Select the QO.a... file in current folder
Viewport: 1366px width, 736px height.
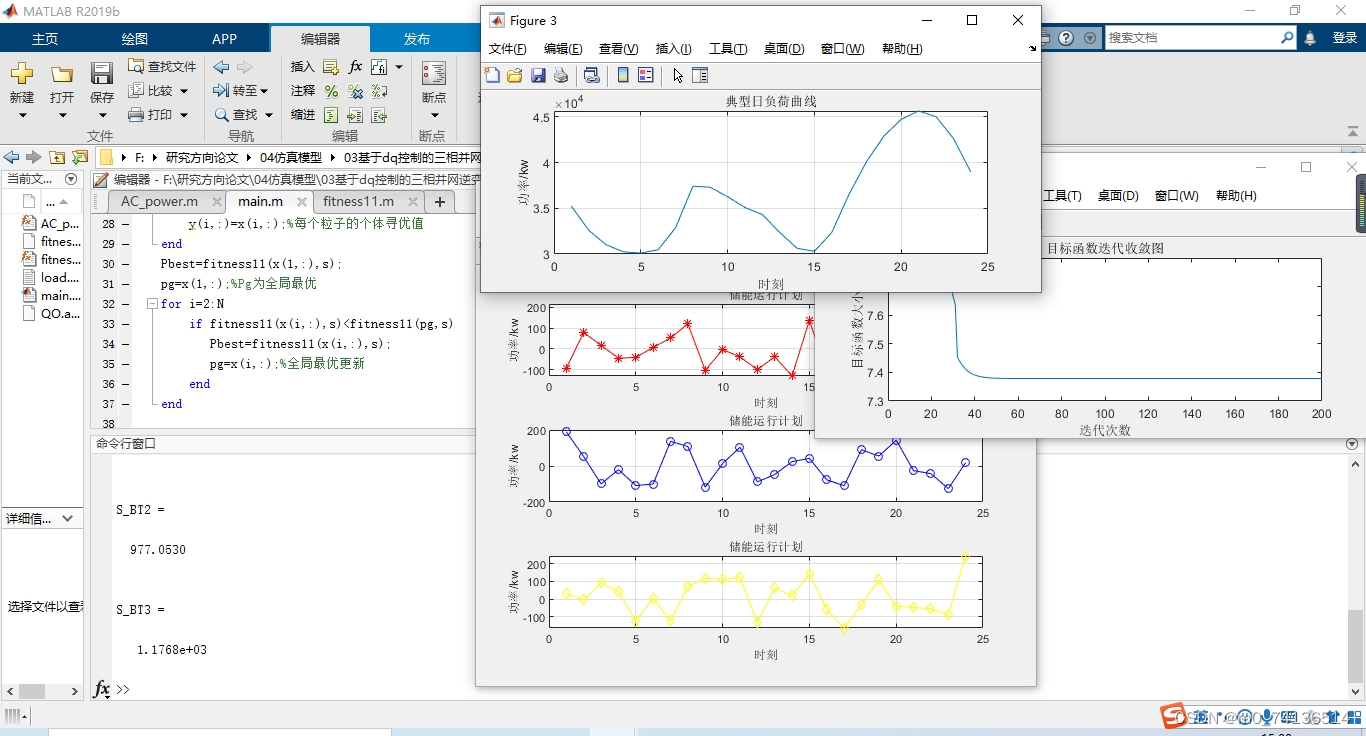[x=51, y=314]
